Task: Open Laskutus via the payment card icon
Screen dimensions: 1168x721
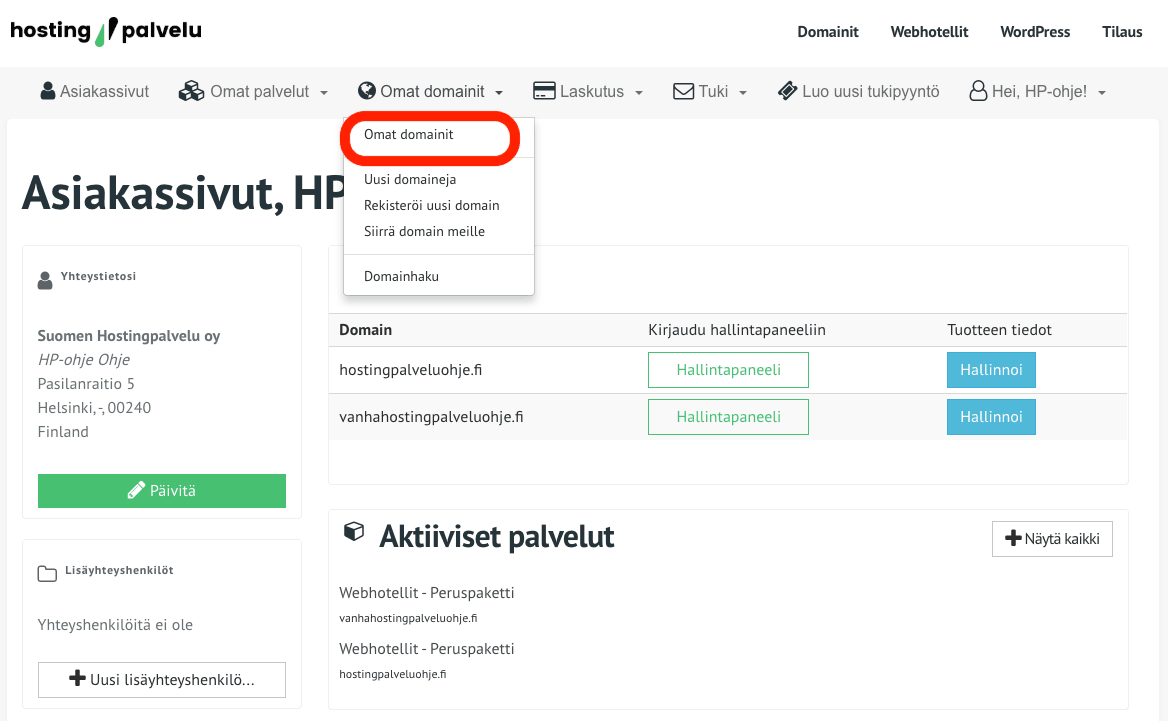Action: (x=542, y=90)
